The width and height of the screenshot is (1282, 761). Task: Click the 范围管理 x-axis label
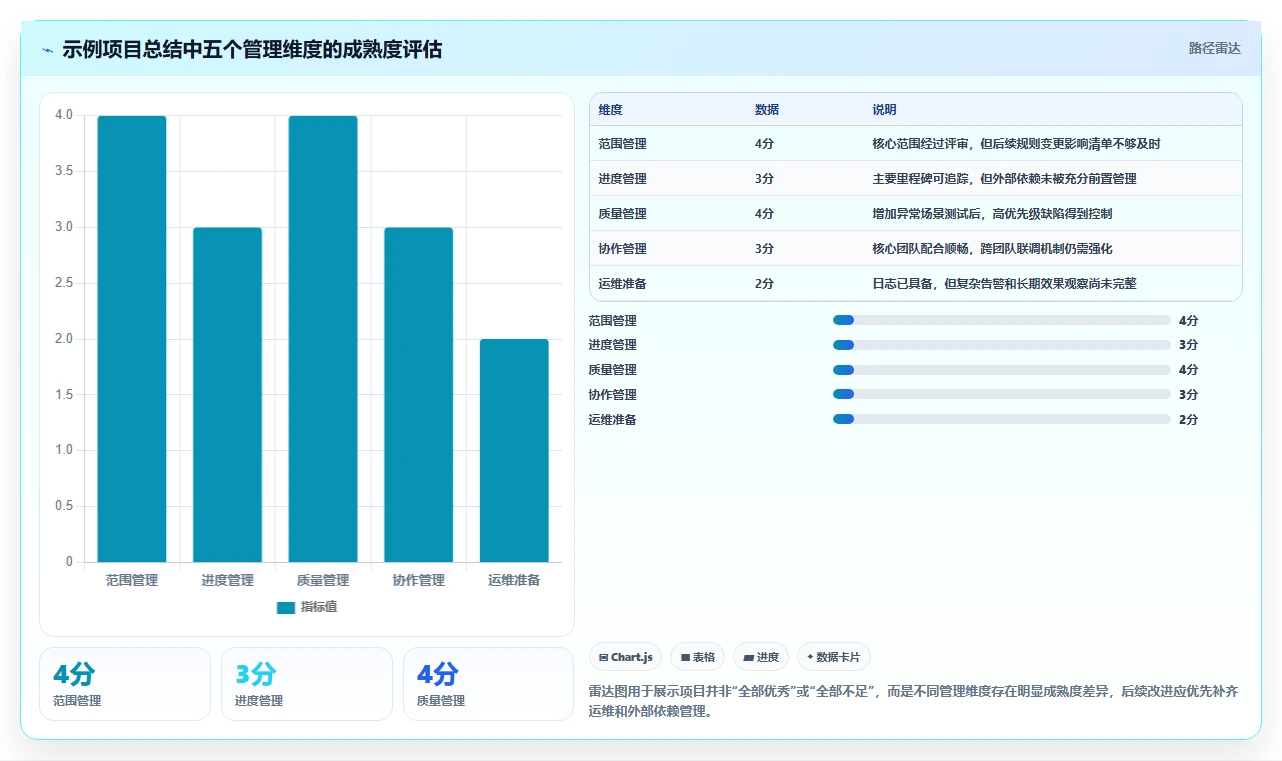point(132,580)
